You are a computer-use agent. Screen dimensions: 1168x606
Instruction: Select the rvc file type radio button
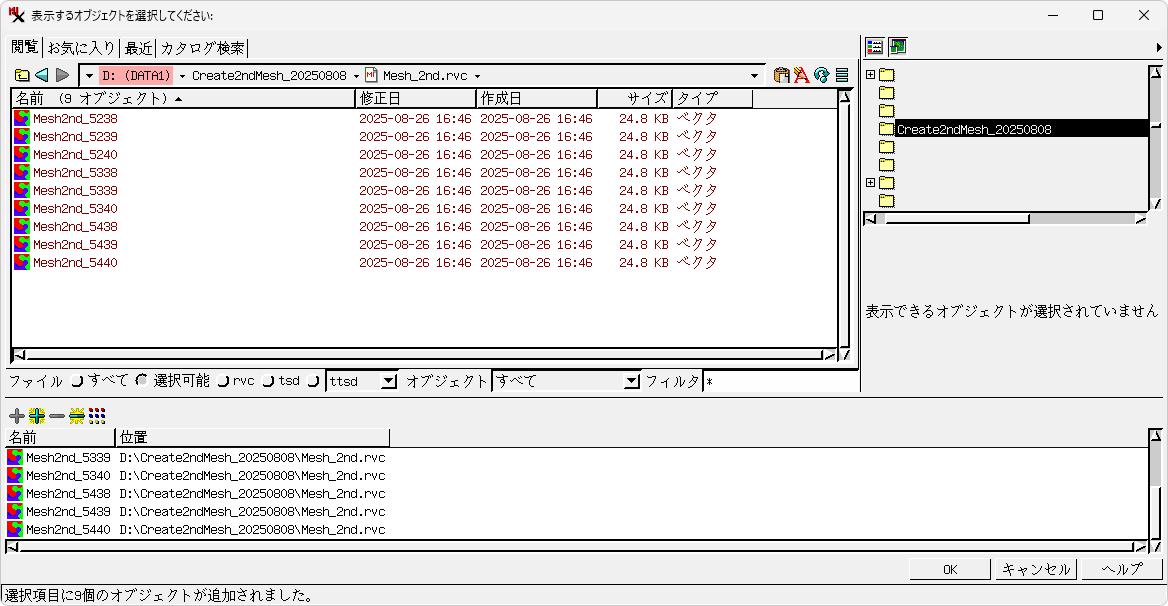223,381
